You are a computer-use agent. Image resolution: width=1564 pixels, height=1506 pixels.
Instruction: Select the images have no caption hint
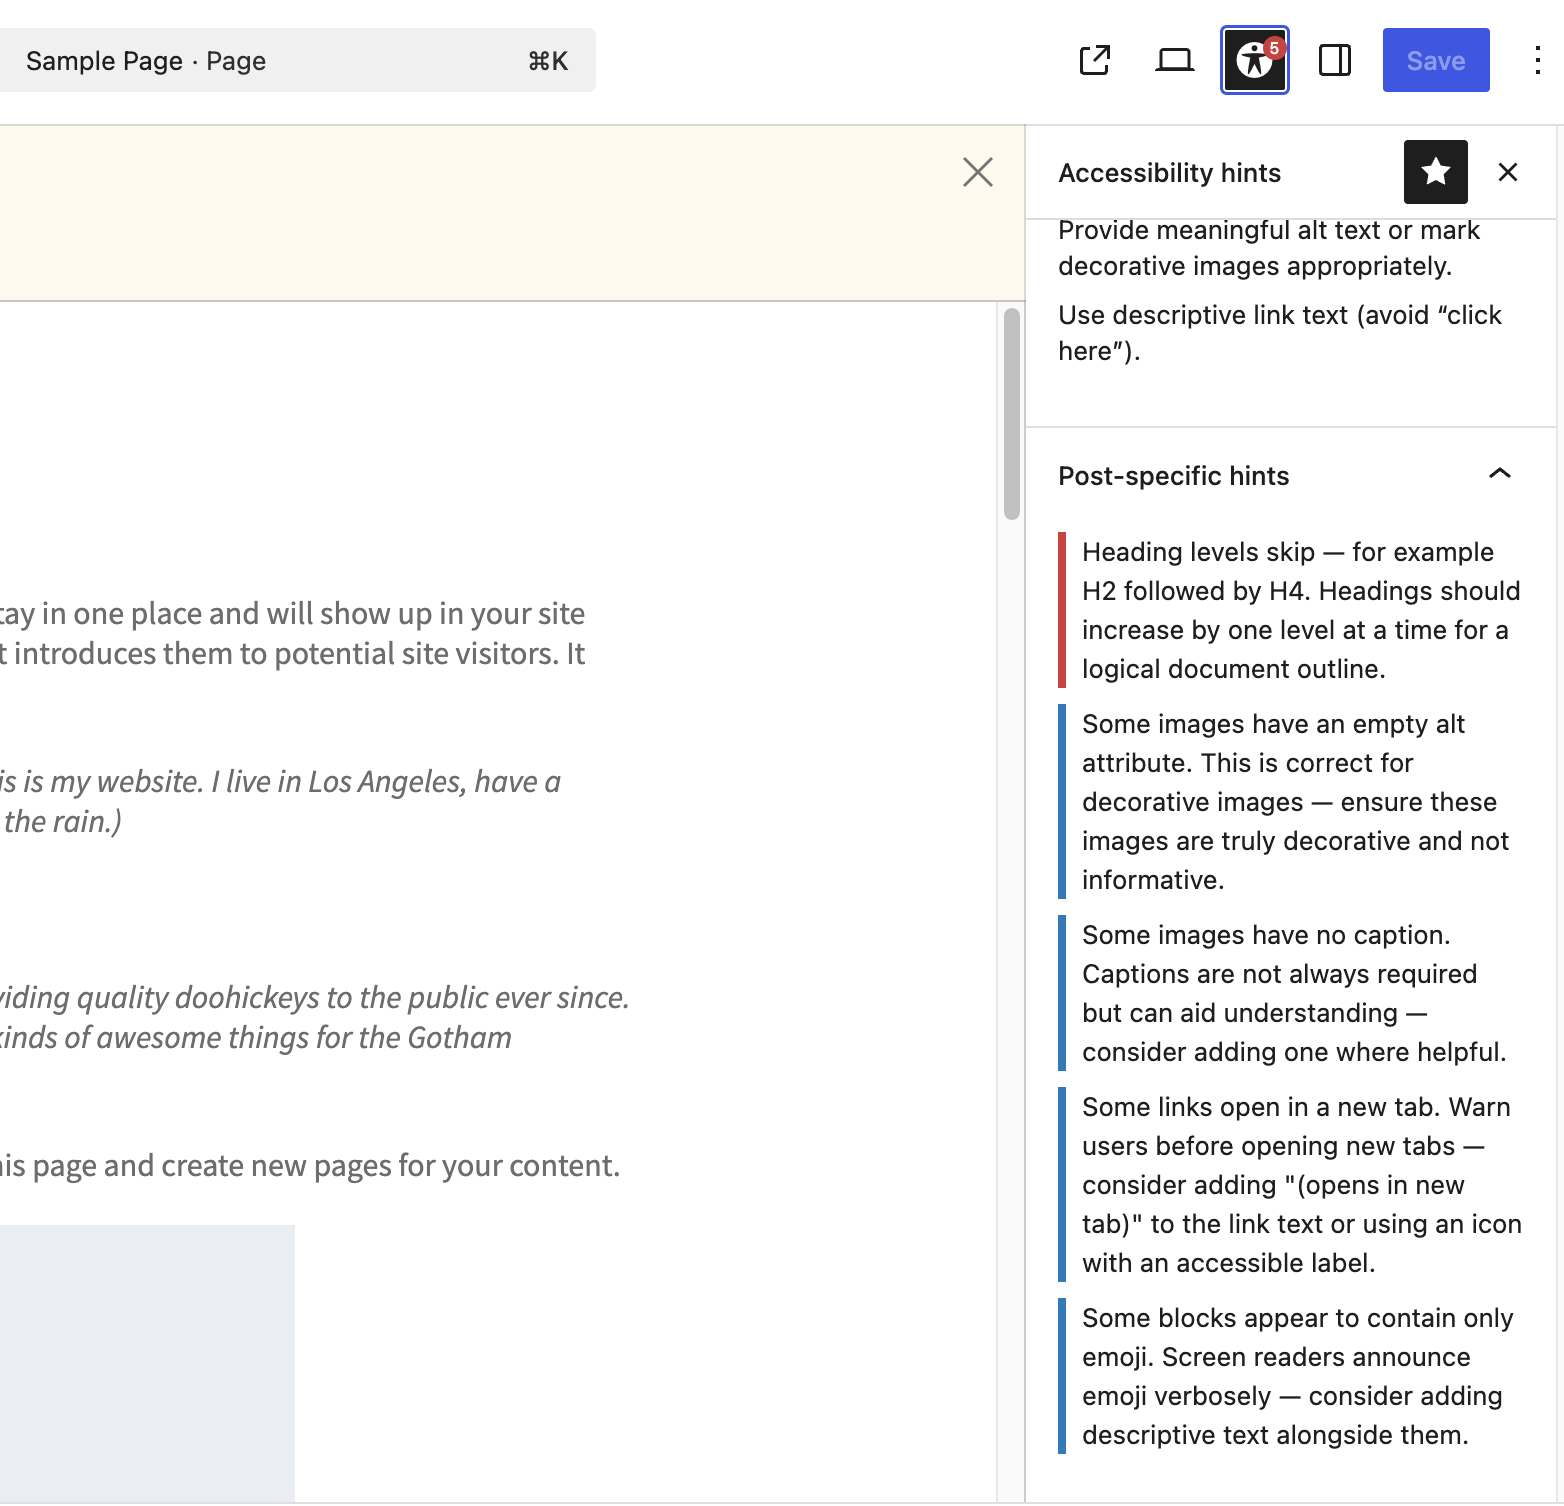[x=1290, y=993]
